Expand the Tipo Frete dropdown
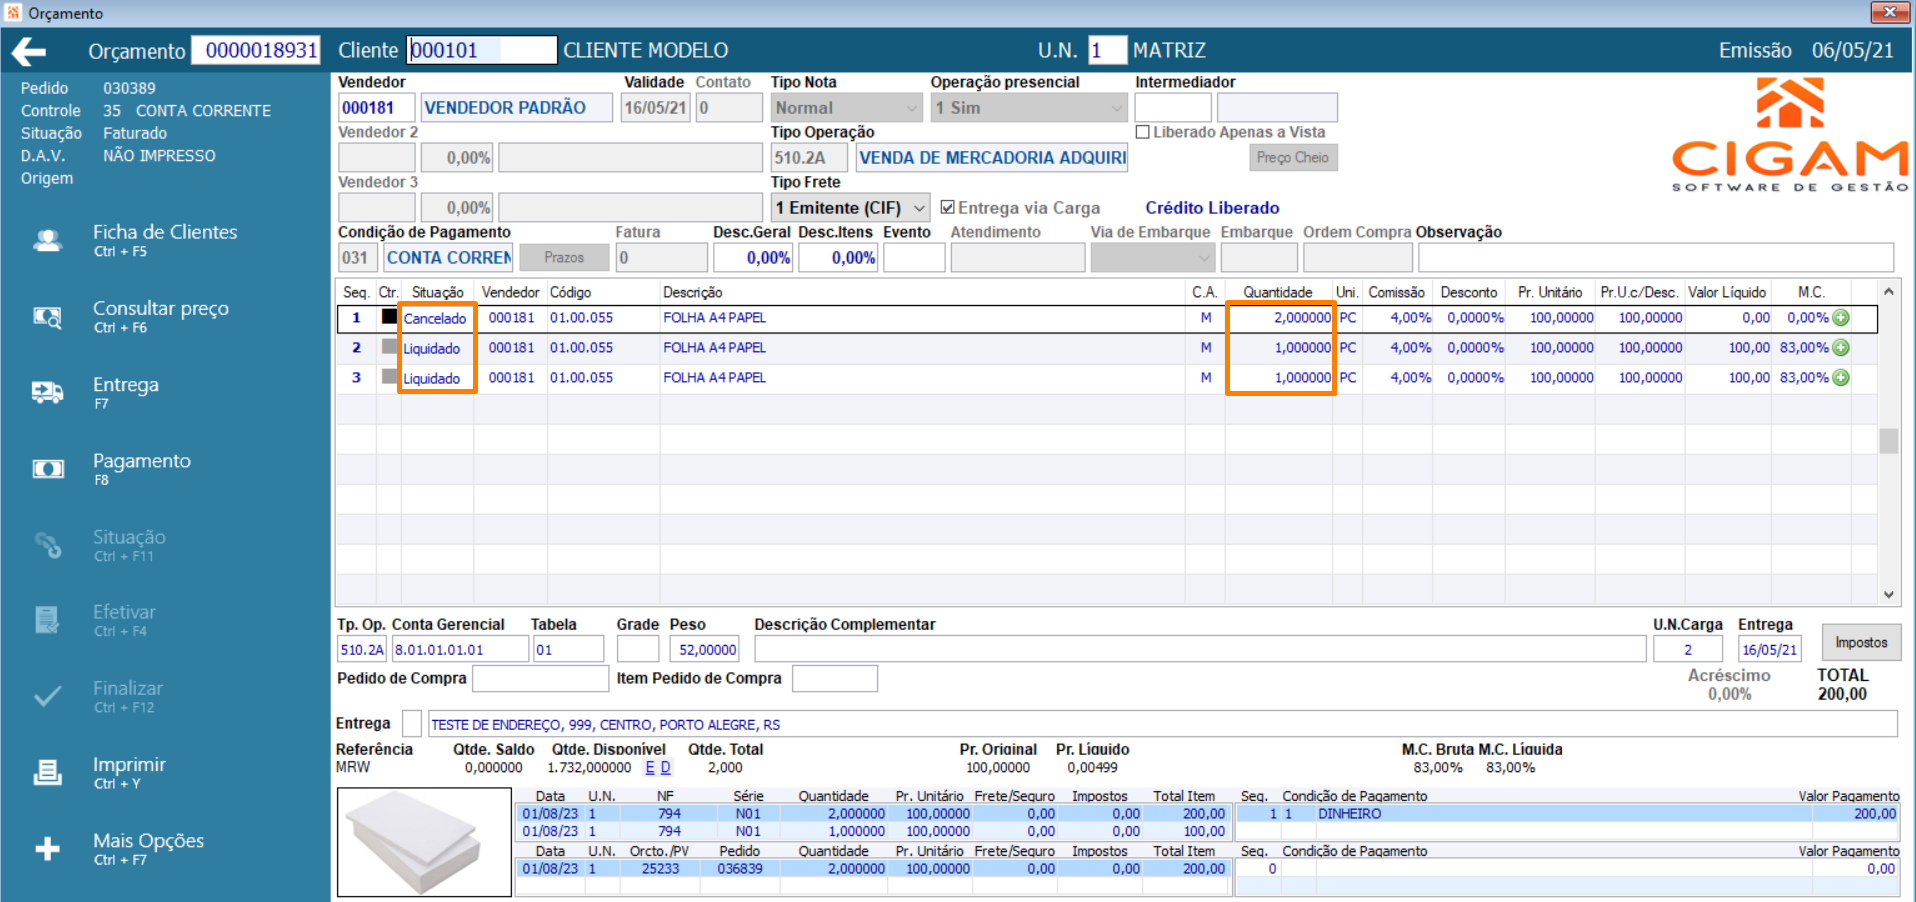Image resolution: width=1916 pixels, height=902 pixels. pos(918,208)
